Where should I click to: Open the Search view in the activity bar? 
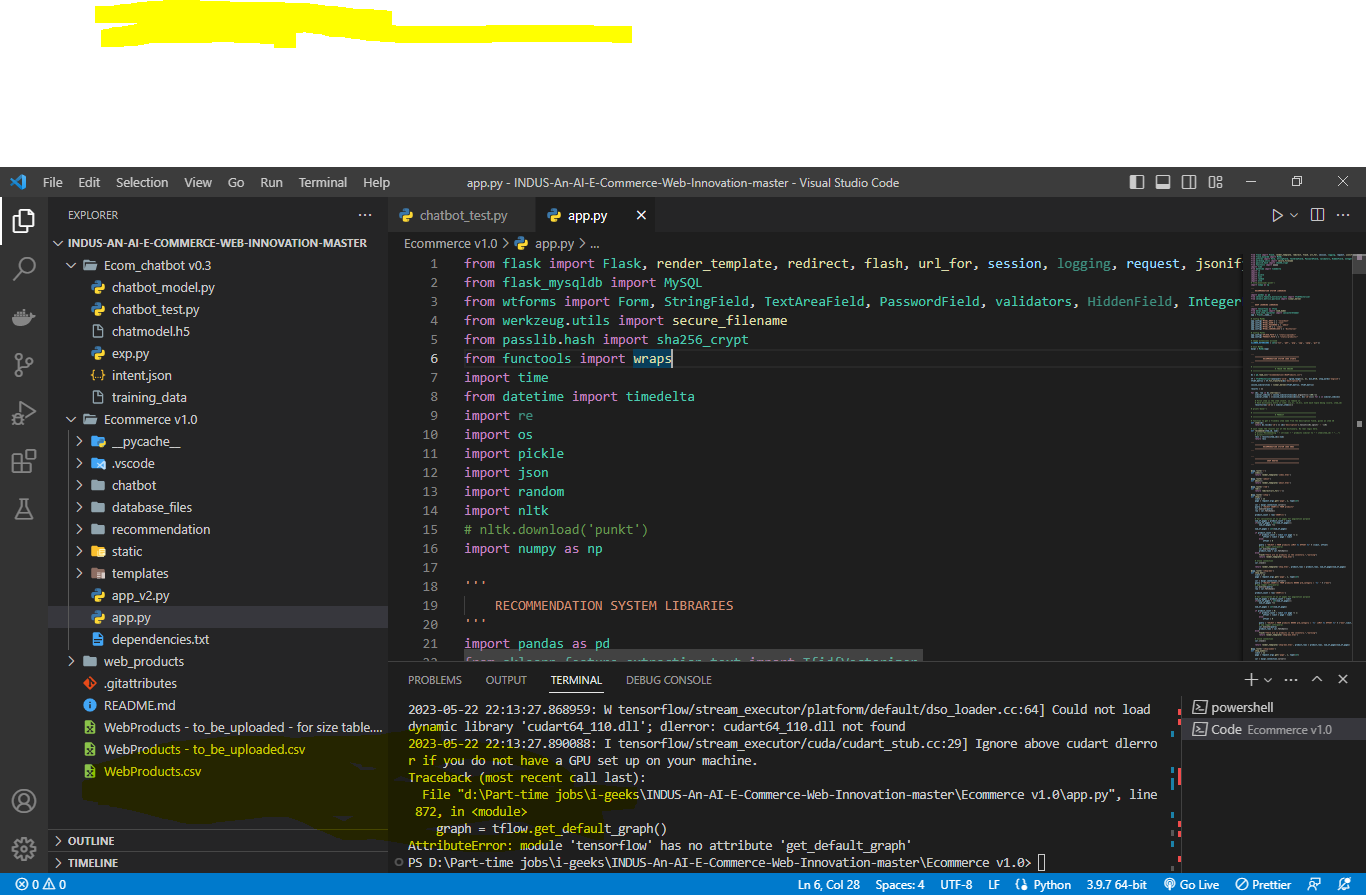pyautogui.click(x=22, y=268)
